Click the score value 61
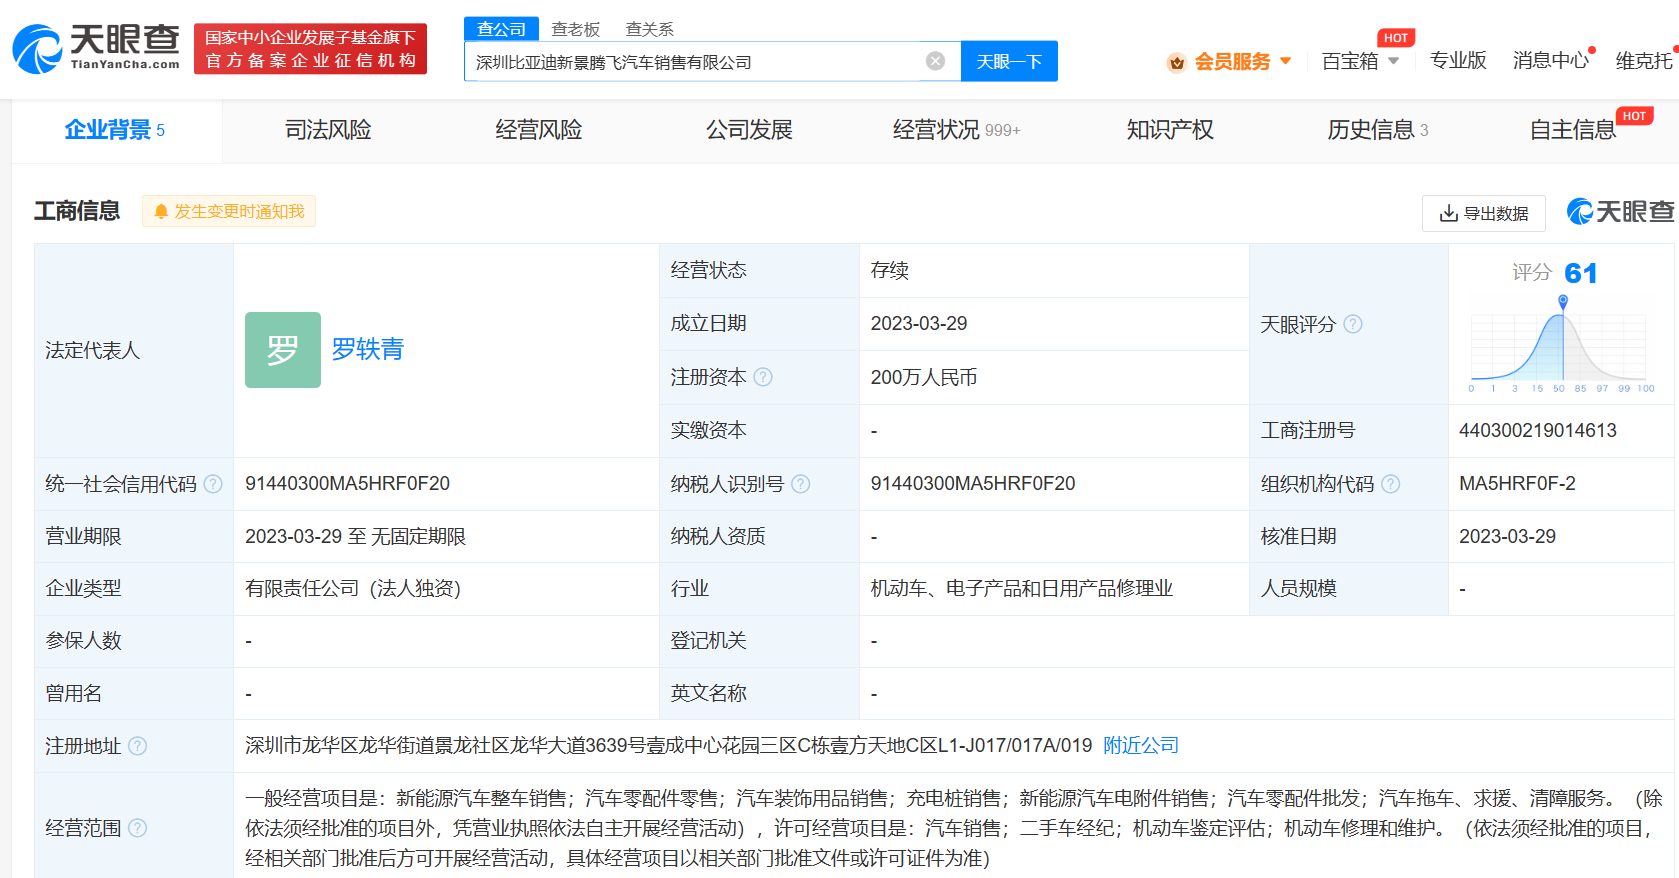This screenshot has height=878, width=1679. 1581,273
